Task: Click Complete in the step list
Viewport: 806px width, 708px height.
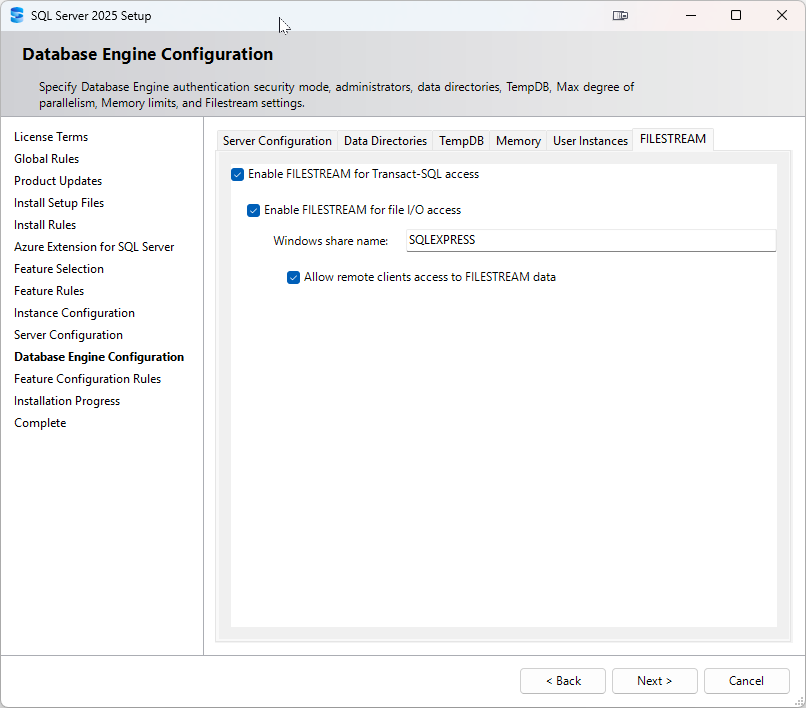Action: pyautogui.click(x=40, y=423)
